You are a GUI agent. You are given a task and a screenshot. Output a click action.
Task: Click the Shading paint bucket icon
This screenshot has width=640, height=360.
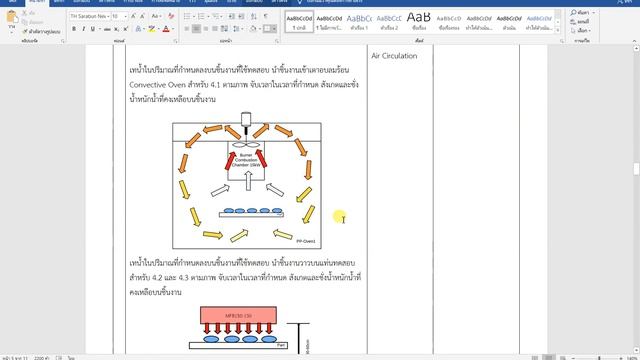click(x=253, y=29)
